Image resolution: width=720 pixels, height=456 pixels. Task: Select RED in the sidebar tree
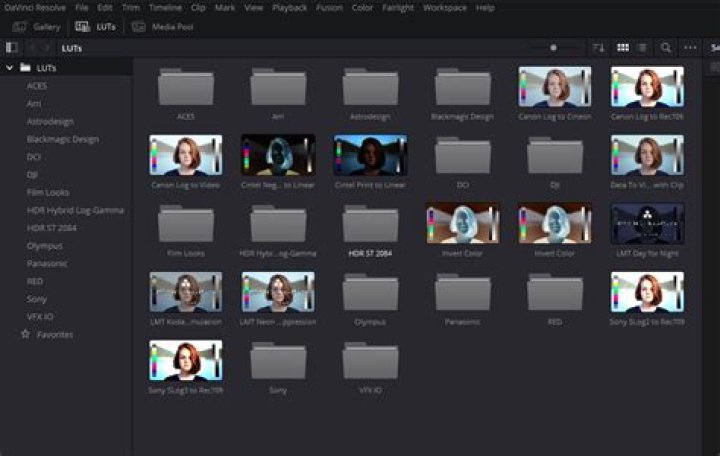tap(35, 281)
